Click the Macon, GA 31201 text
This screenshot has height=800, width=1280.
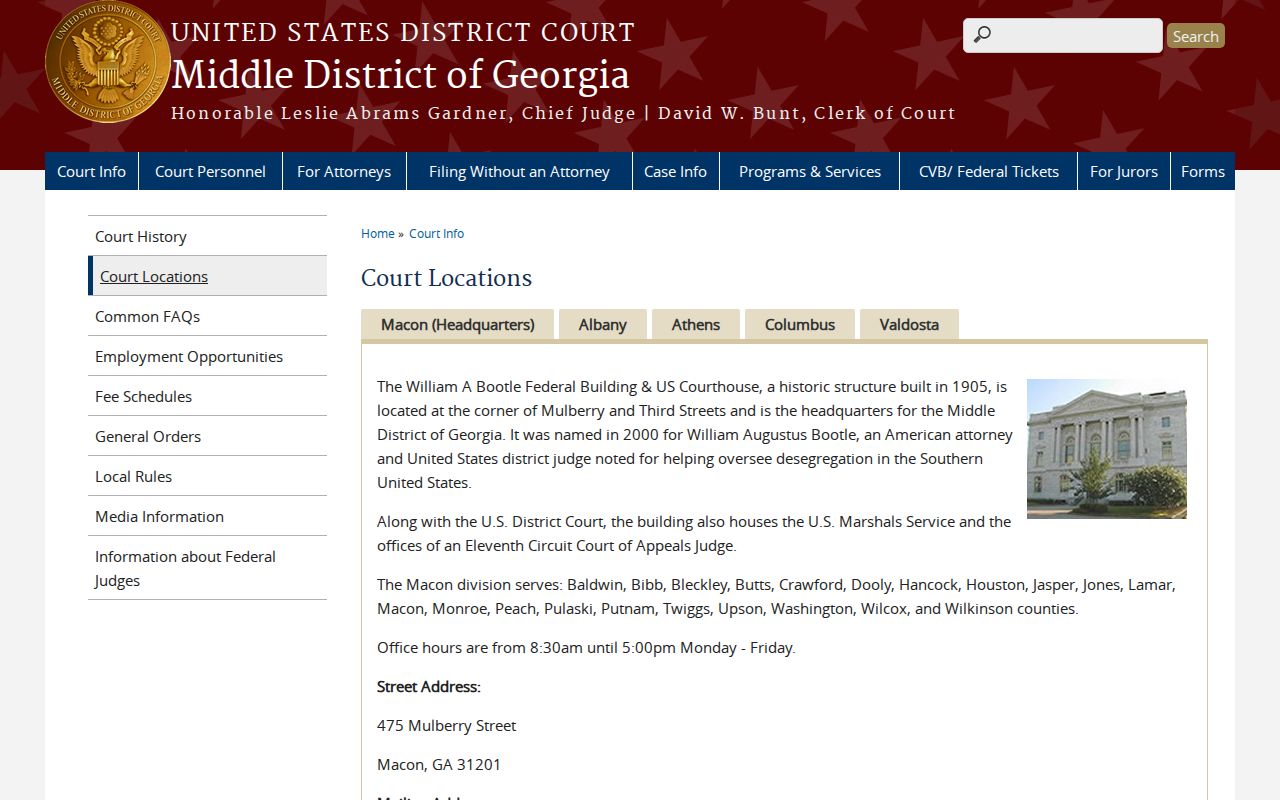[439, 764]
